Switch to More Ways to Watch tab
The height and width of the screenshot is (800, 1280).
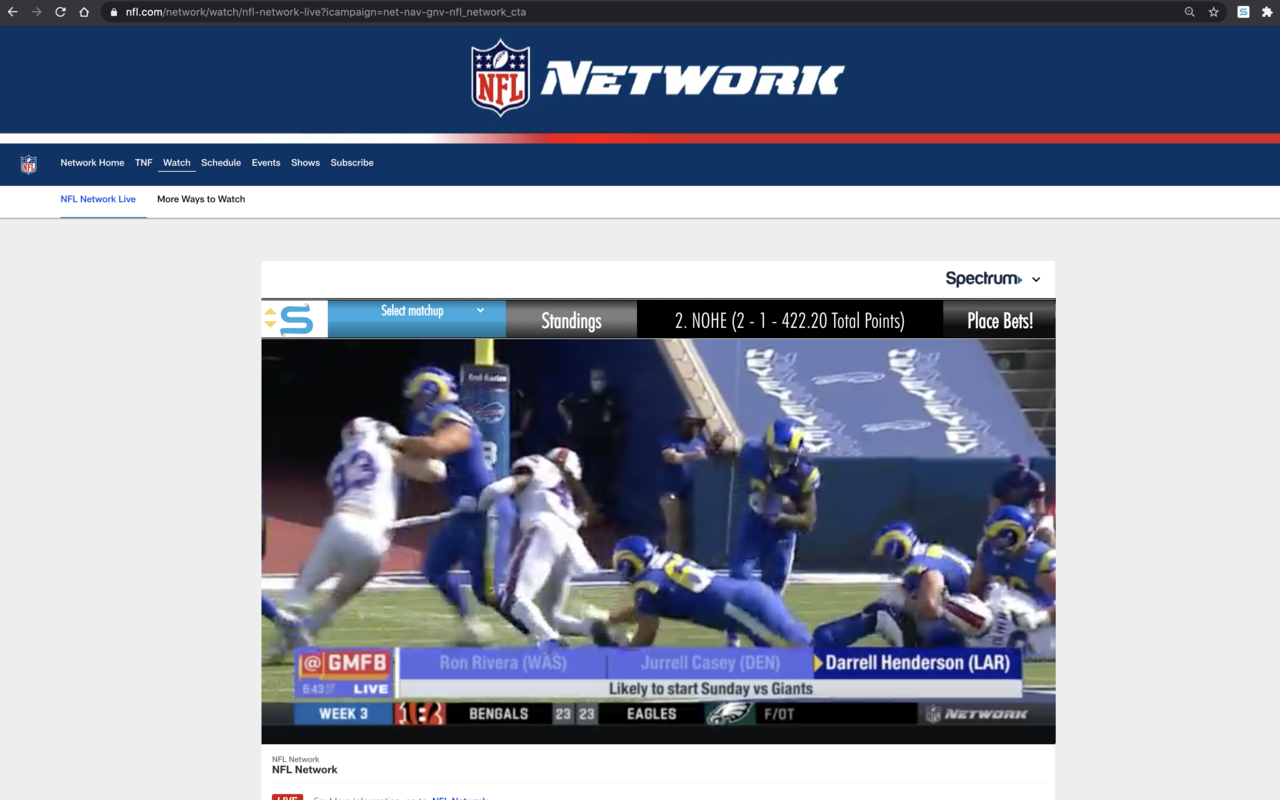tap(201, 199)
